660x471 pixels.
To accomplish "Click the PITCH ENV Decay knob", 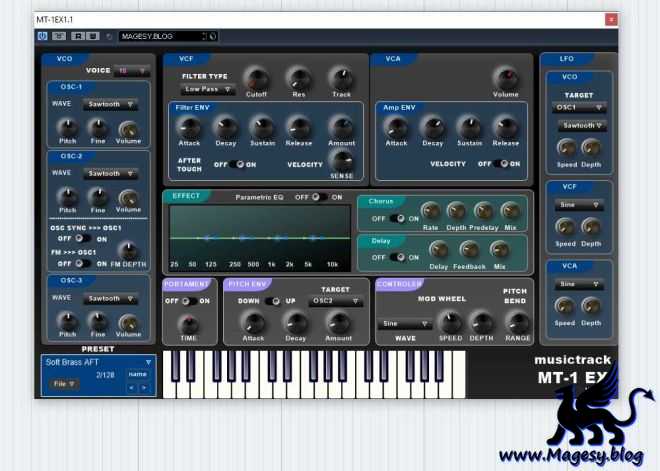I will pos(296,322).
